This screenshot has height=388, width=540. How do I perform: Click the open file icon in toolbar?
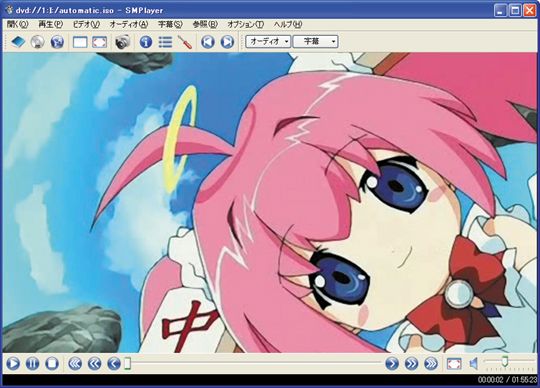tap(18, 42)
